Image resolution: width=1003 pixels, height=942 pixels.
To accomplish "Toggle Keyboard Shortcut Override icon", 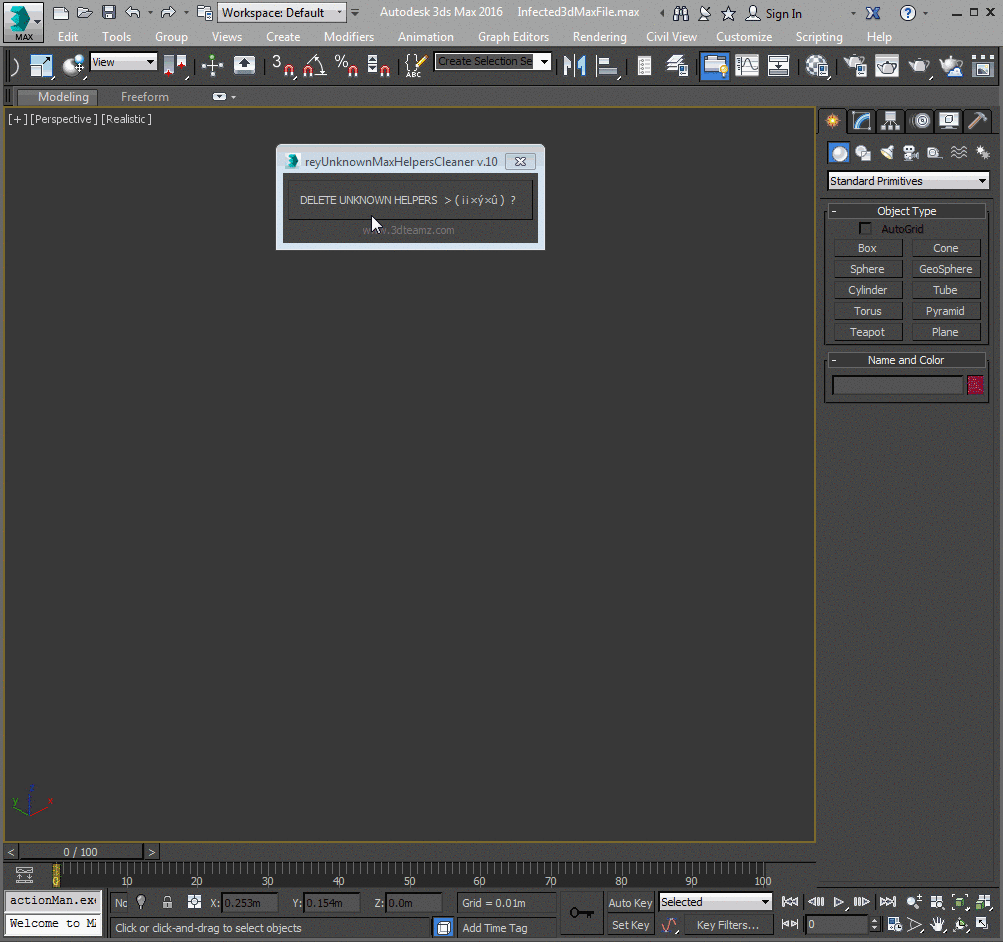I will (244, 65).
